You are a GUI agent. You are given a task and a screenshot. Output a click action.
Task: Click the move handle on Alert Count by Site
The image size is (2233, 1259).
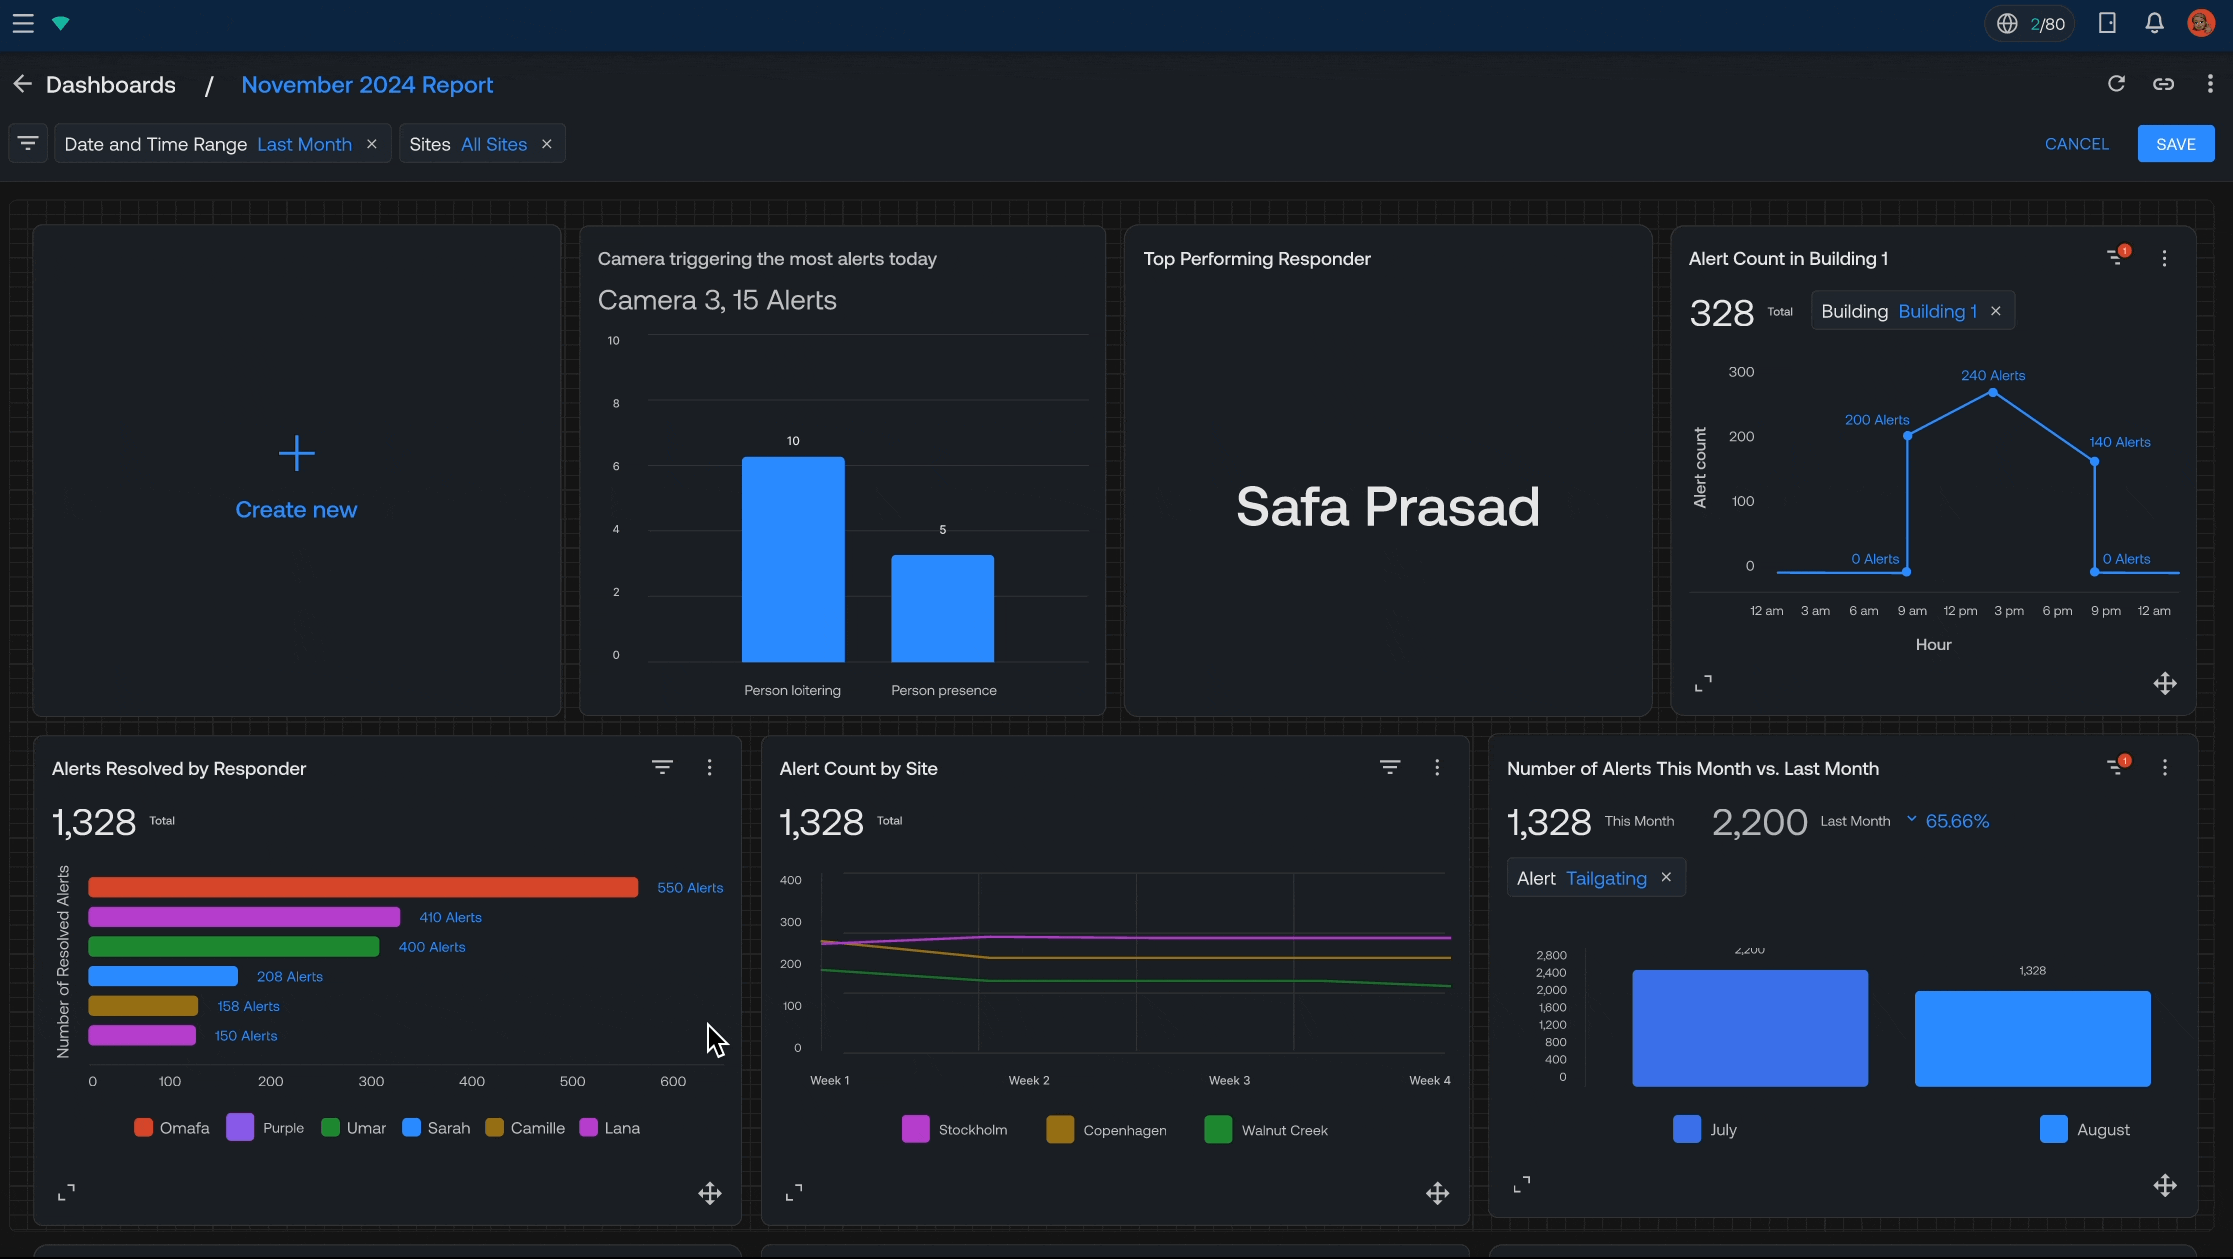click(x=1437, y=1193)
